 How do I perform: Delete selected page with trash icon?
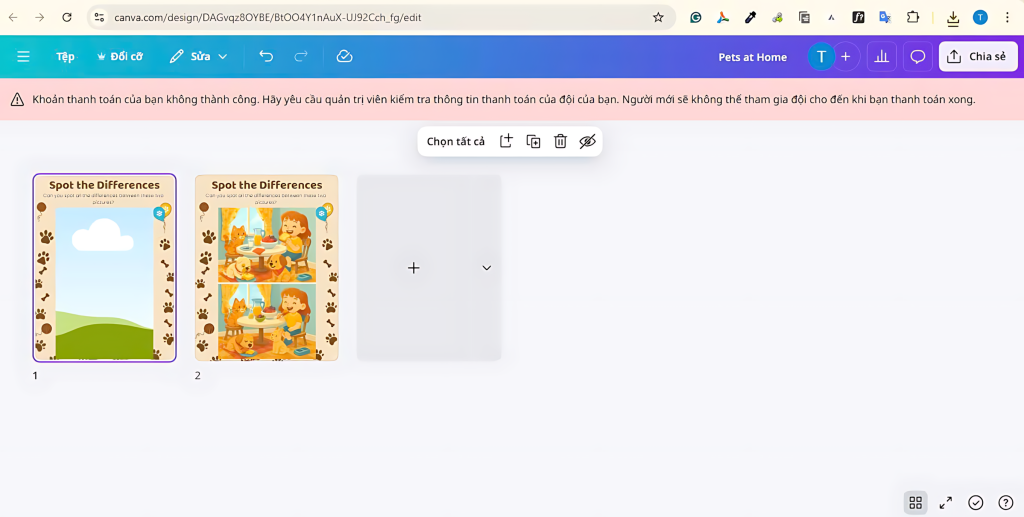[560, 141]
